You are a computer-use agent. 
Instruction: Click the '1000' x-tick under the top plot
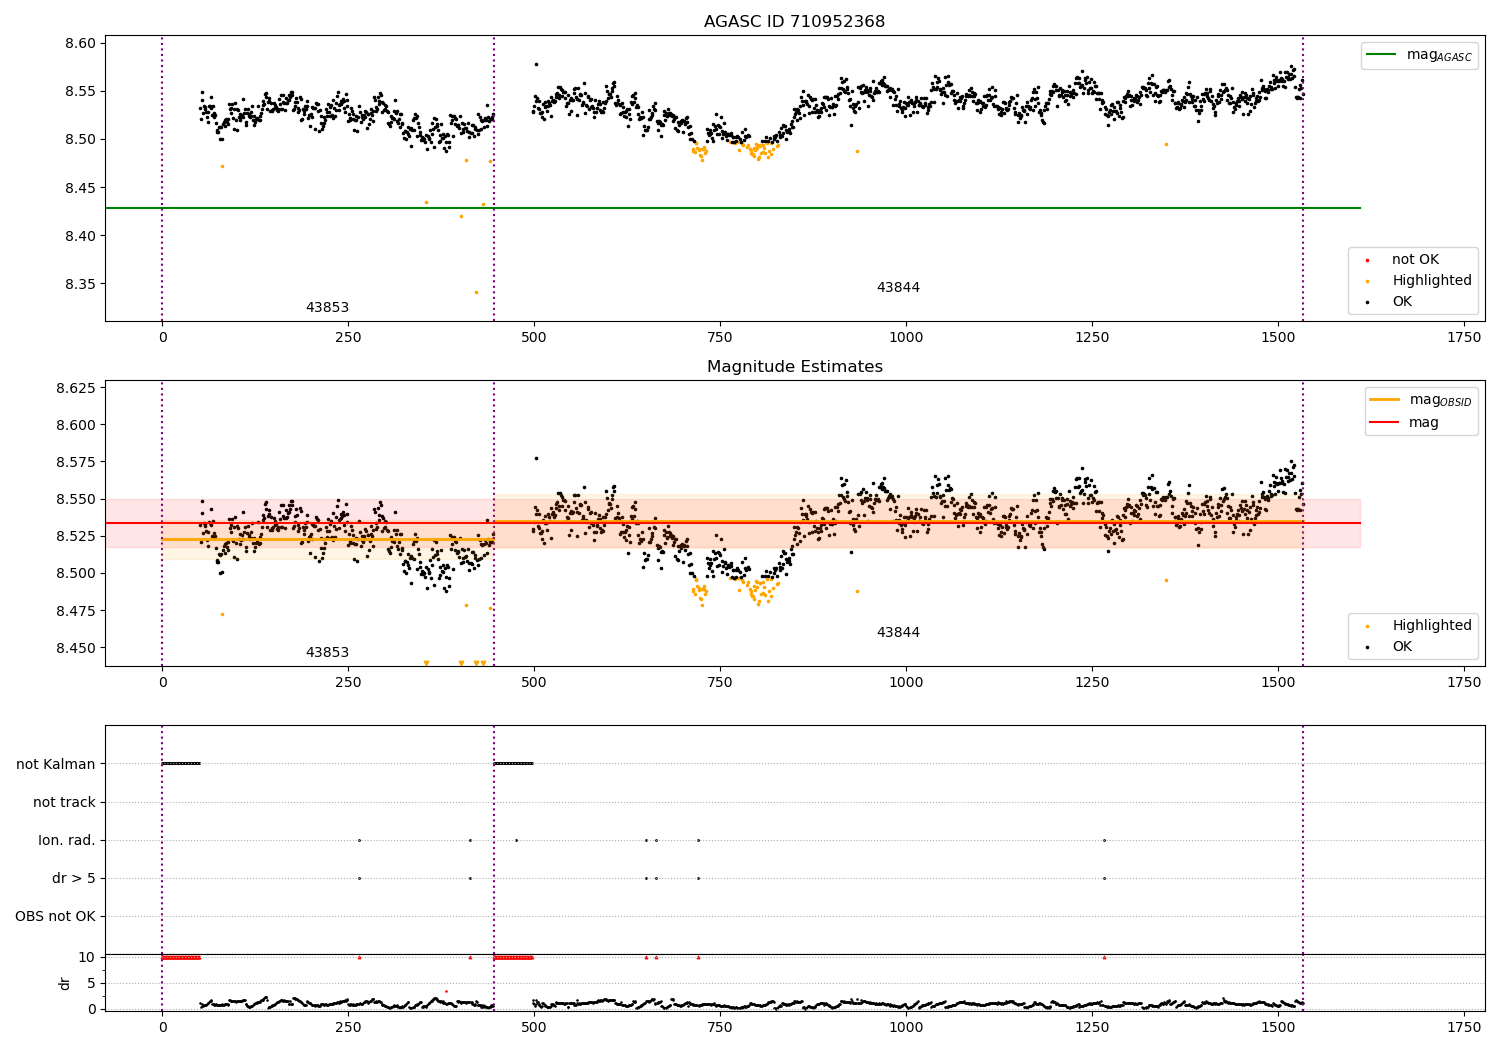[x=906, y=338]
